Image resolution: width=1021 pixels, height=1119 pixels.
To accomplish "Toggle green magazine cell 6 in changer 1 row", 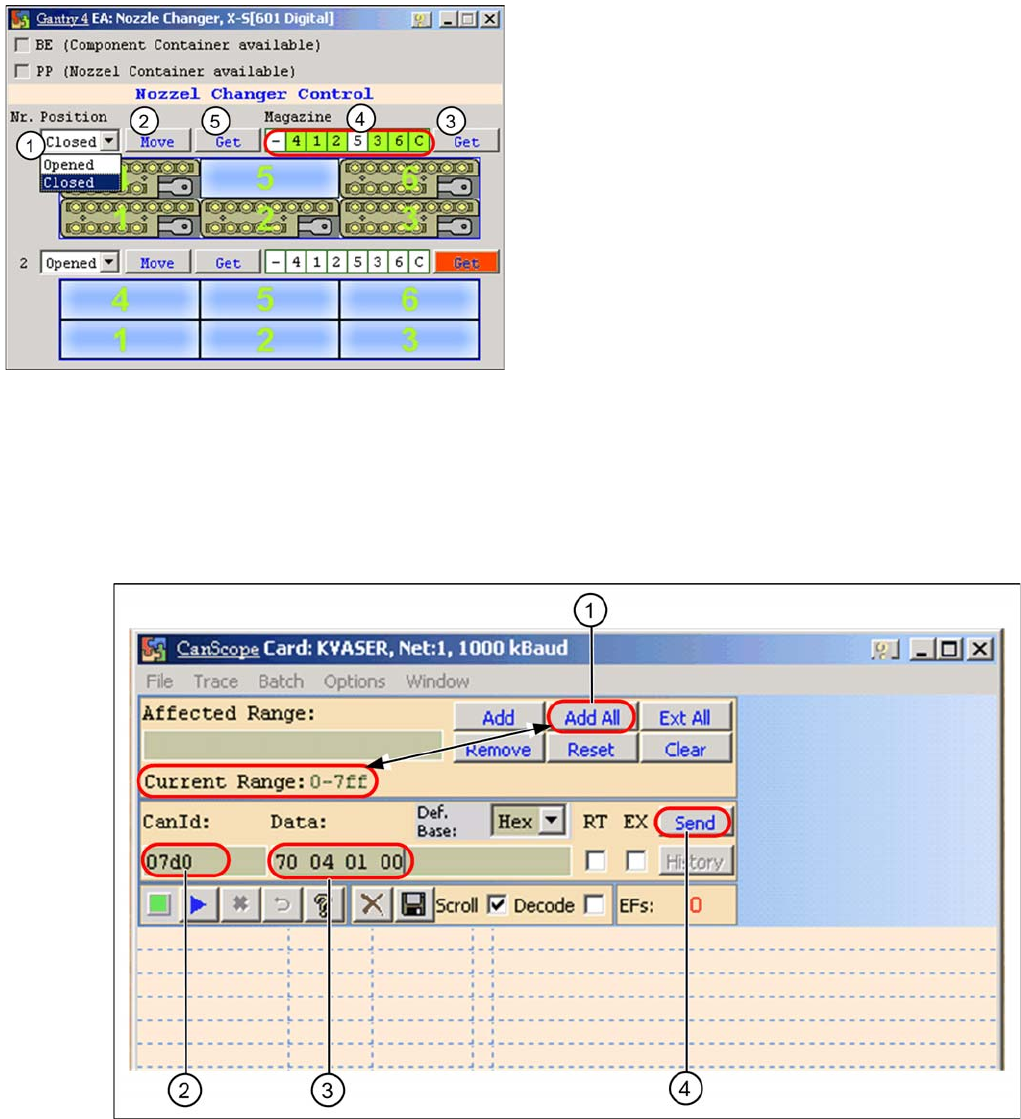I will point(399,141).
